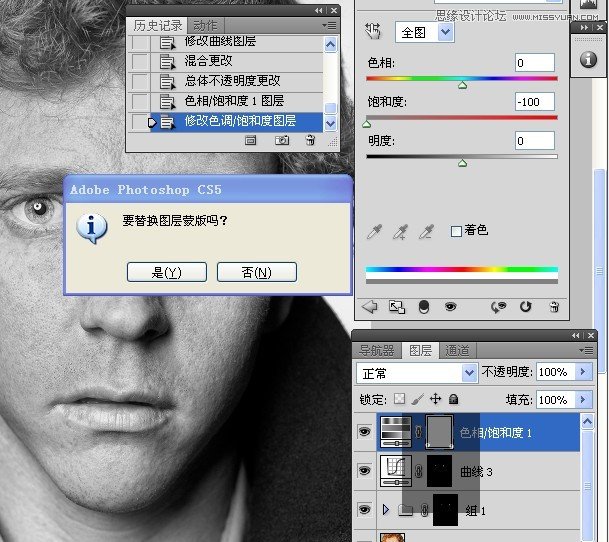Expand the collapsed side dock arrows
This screenshot has width=609, height=542.
(584, 28)
